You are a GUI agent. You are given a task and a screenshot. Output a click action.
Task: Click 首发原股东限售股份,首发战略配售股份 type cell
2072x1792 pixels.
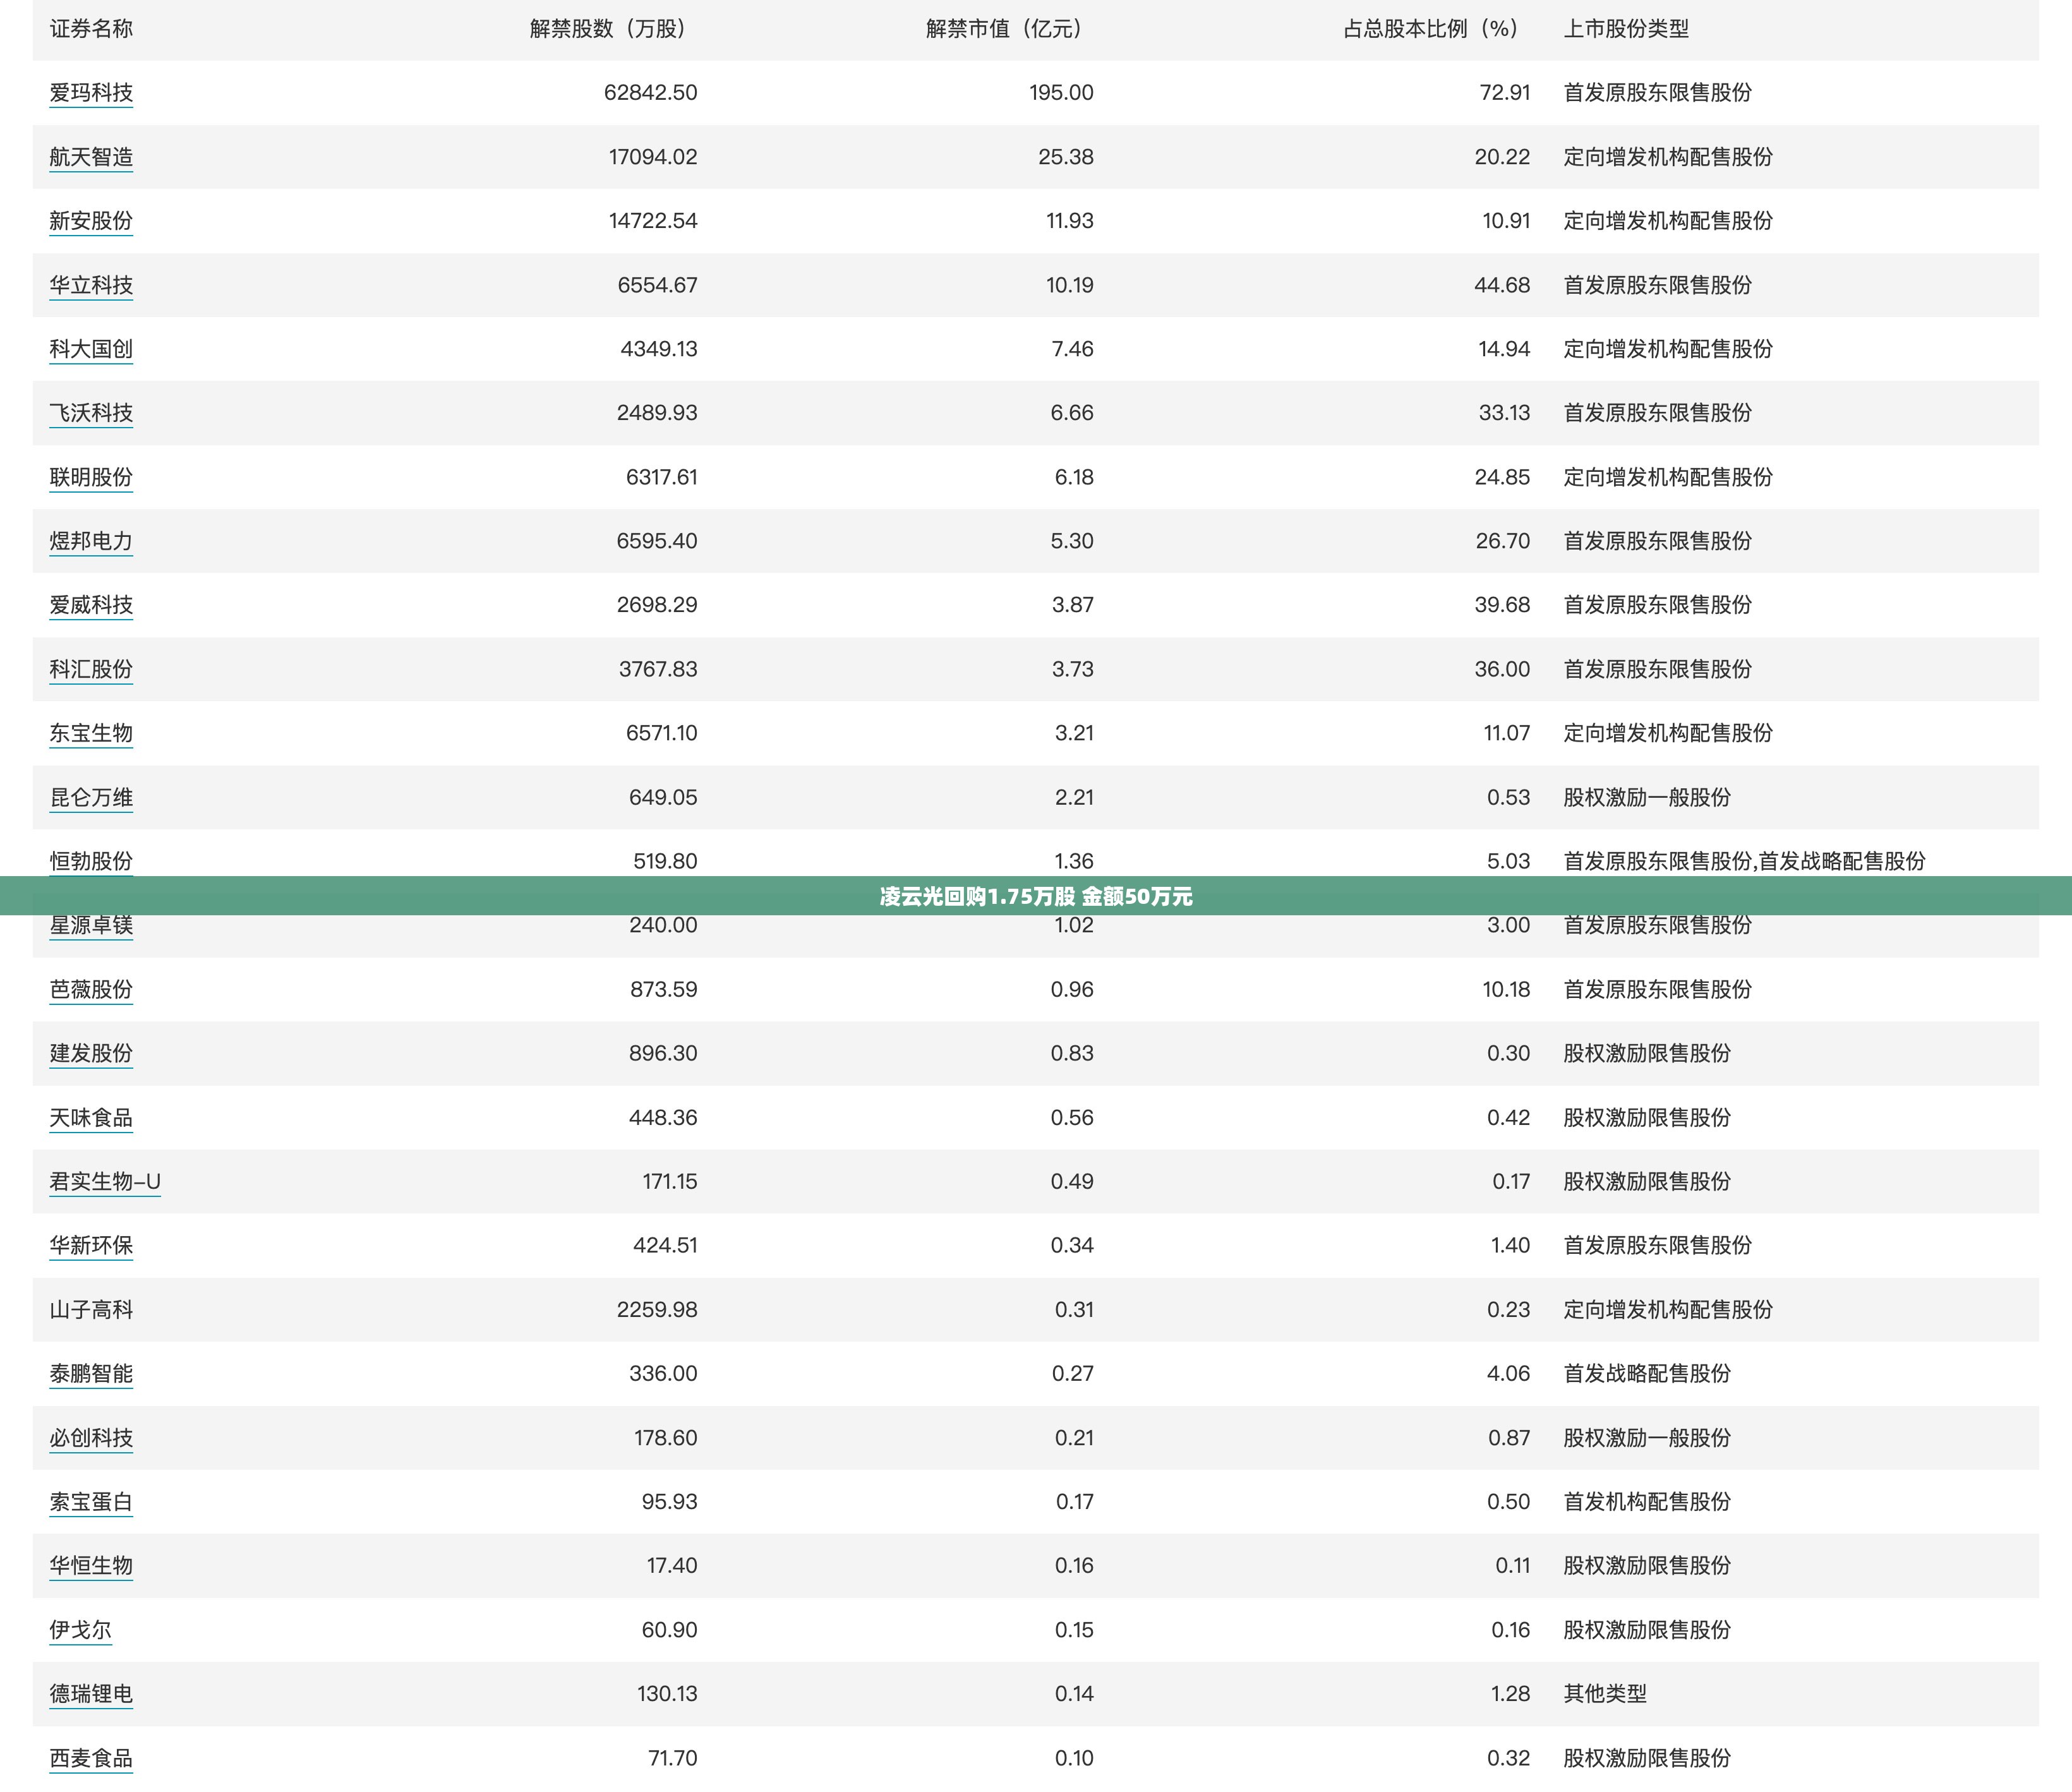1744,861
